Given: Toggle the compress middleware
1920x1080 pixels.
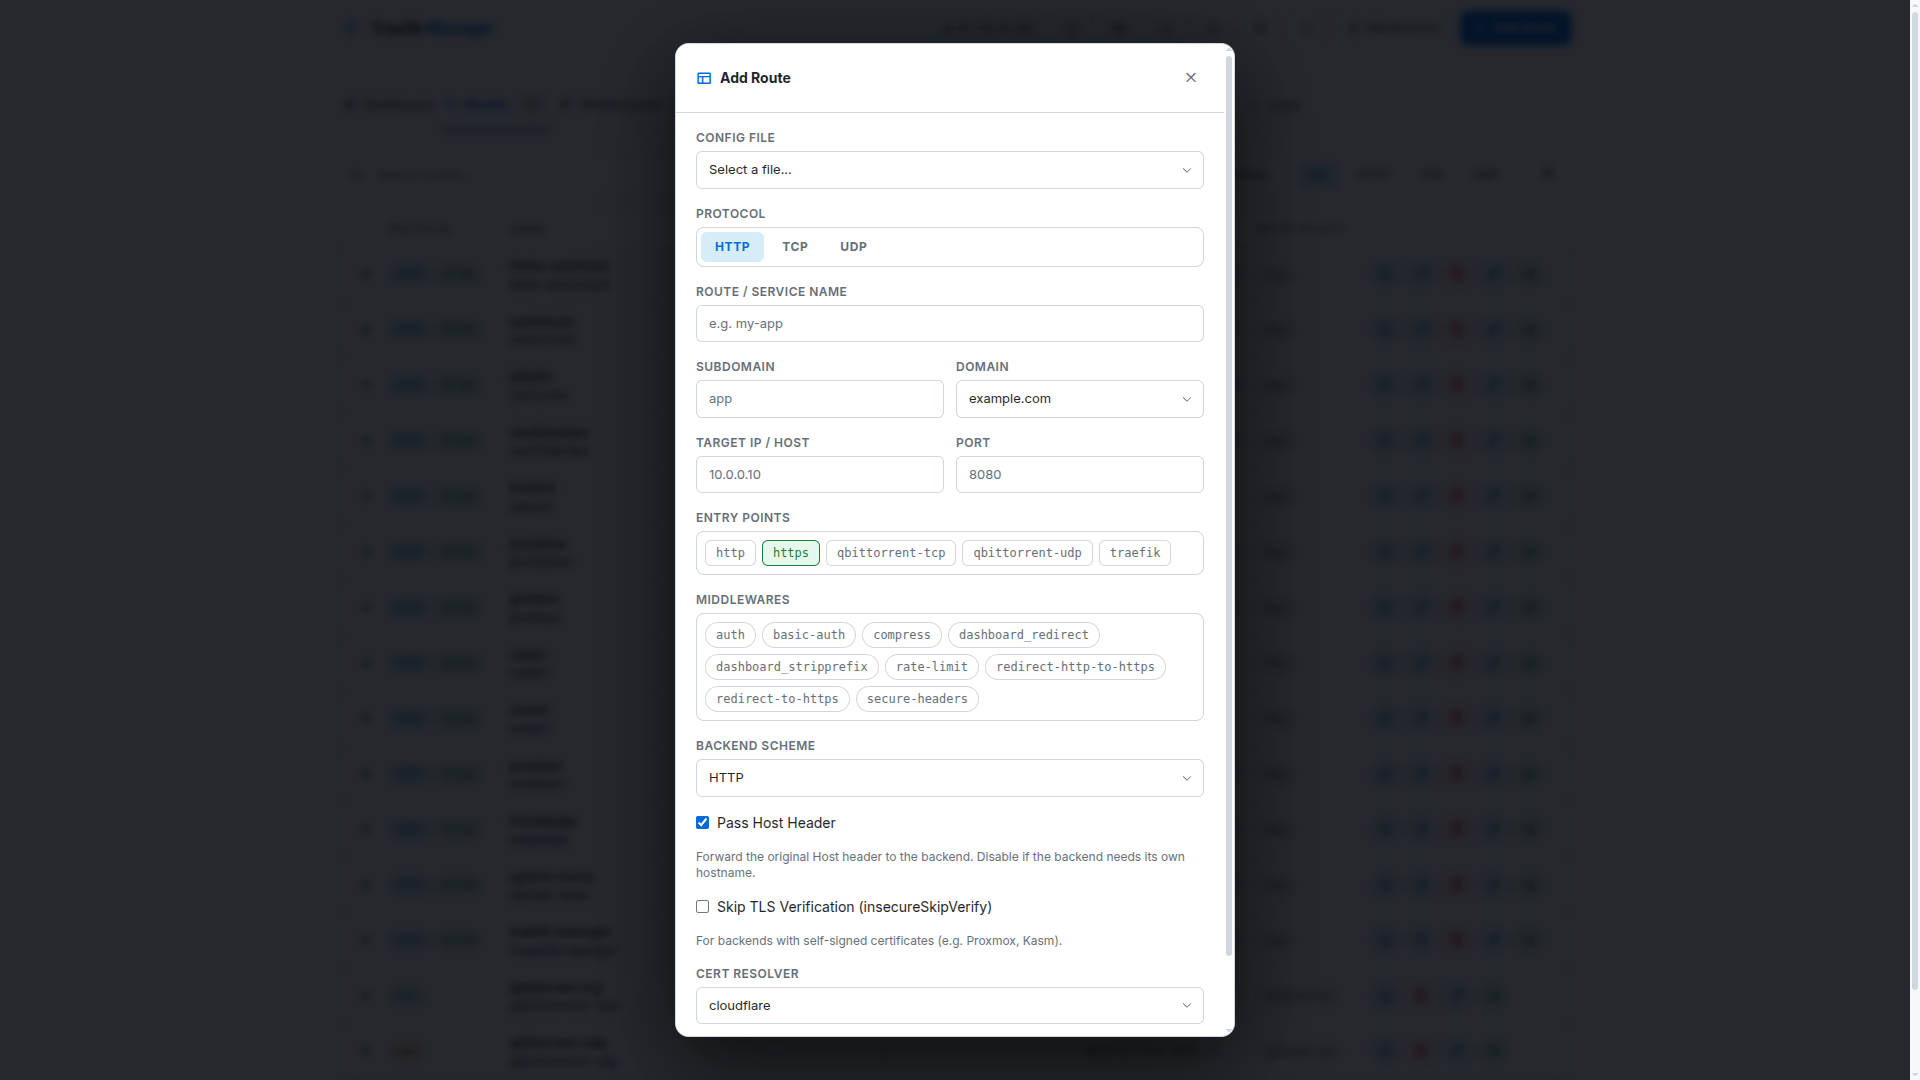Looking at the screenshot, I should (901, 635).
